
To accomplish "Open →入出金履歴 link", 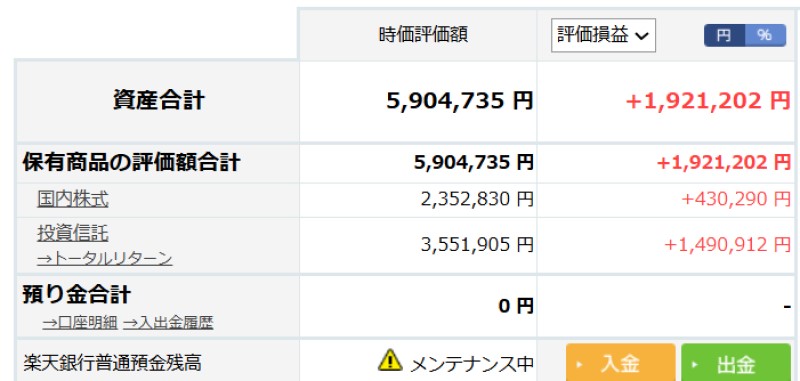I will click(x=168, y=323).
